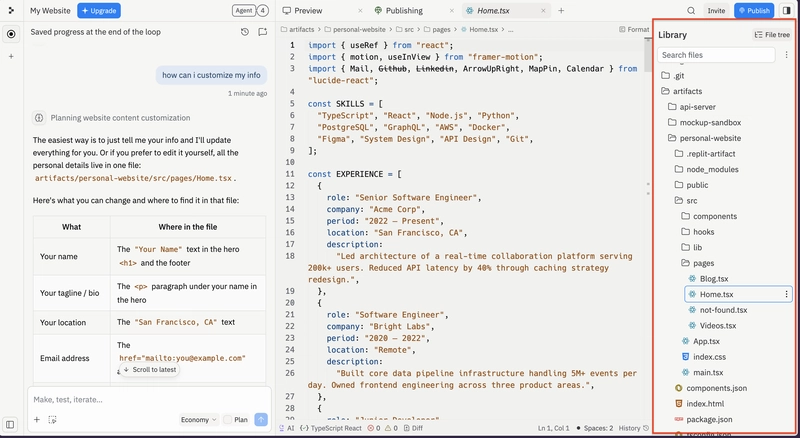Show warnings count in the status bar

(x=391, y=428)
